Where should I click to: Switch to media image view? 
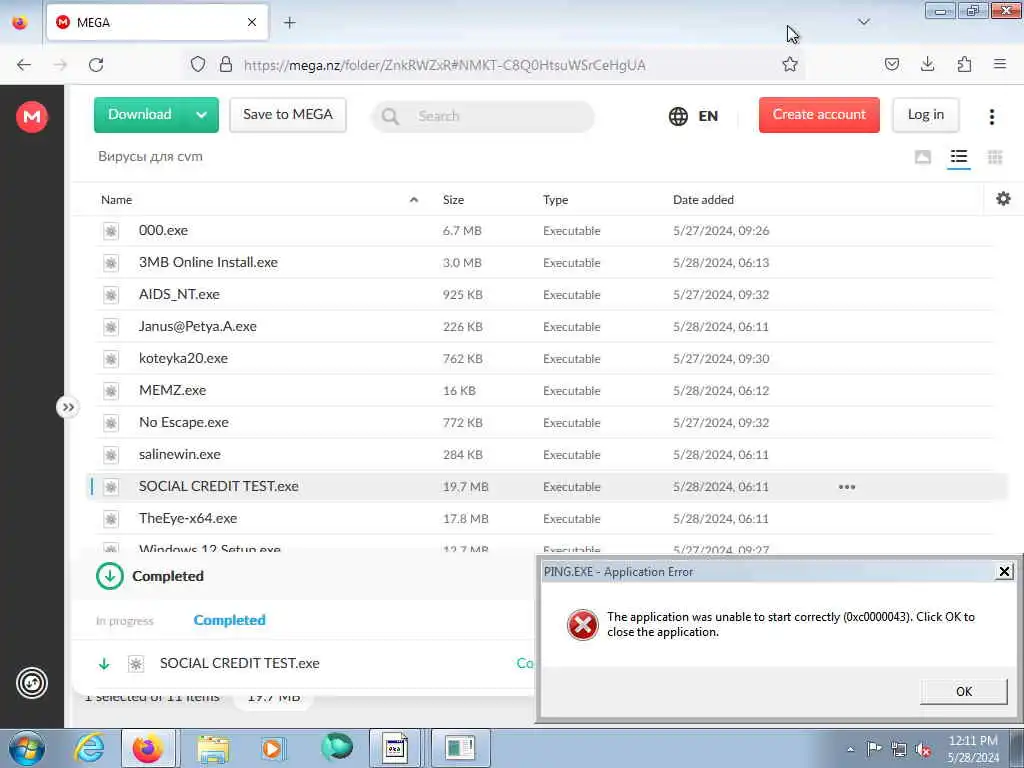point(923,157)
